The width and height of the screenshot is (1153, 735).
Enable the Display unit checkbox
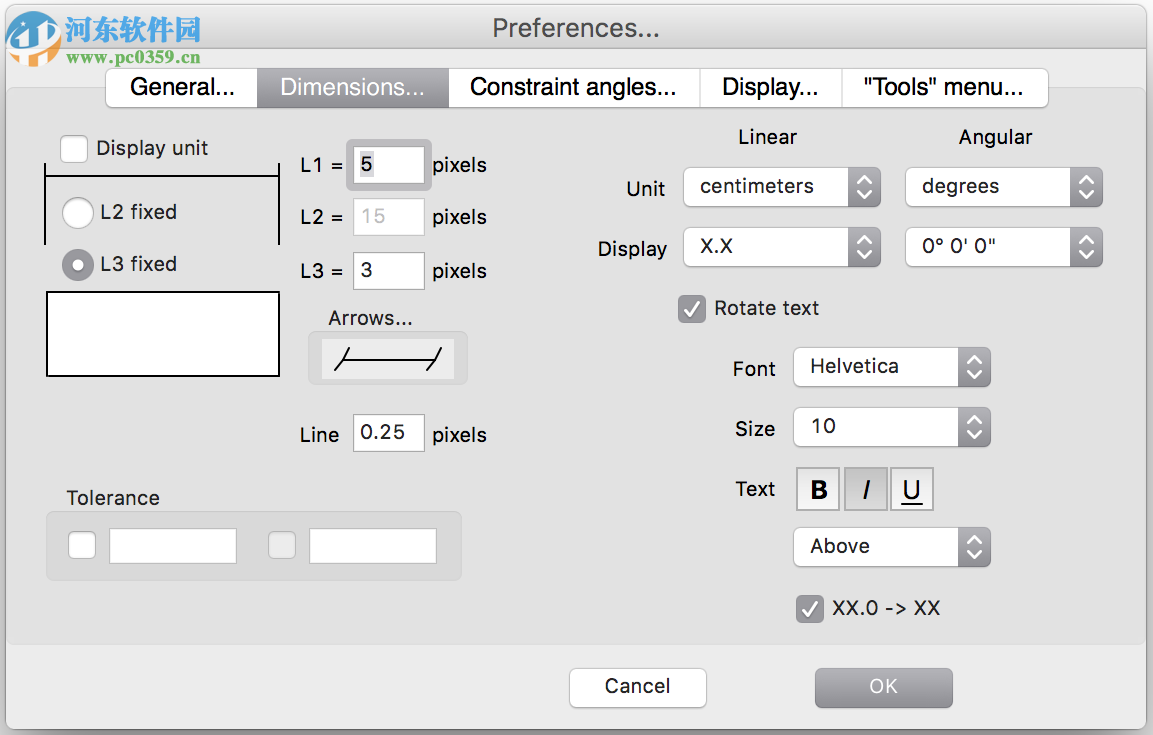point(74,147)
